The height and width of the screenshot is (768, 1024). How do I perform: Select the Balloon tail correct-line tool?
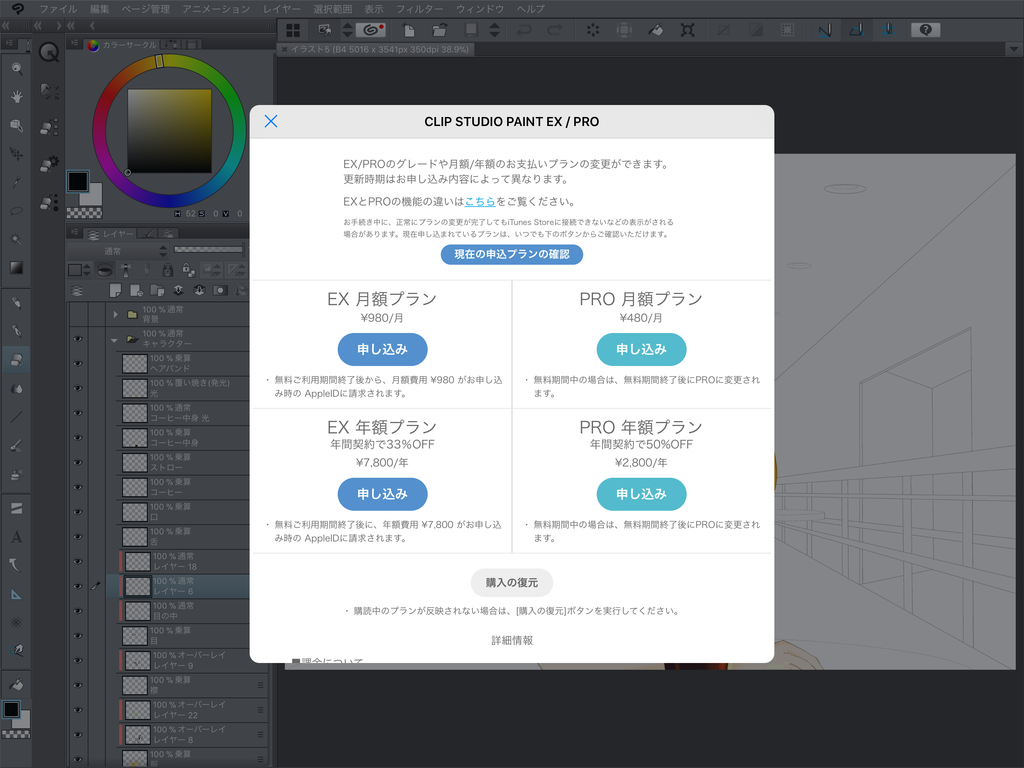point(16,566)
